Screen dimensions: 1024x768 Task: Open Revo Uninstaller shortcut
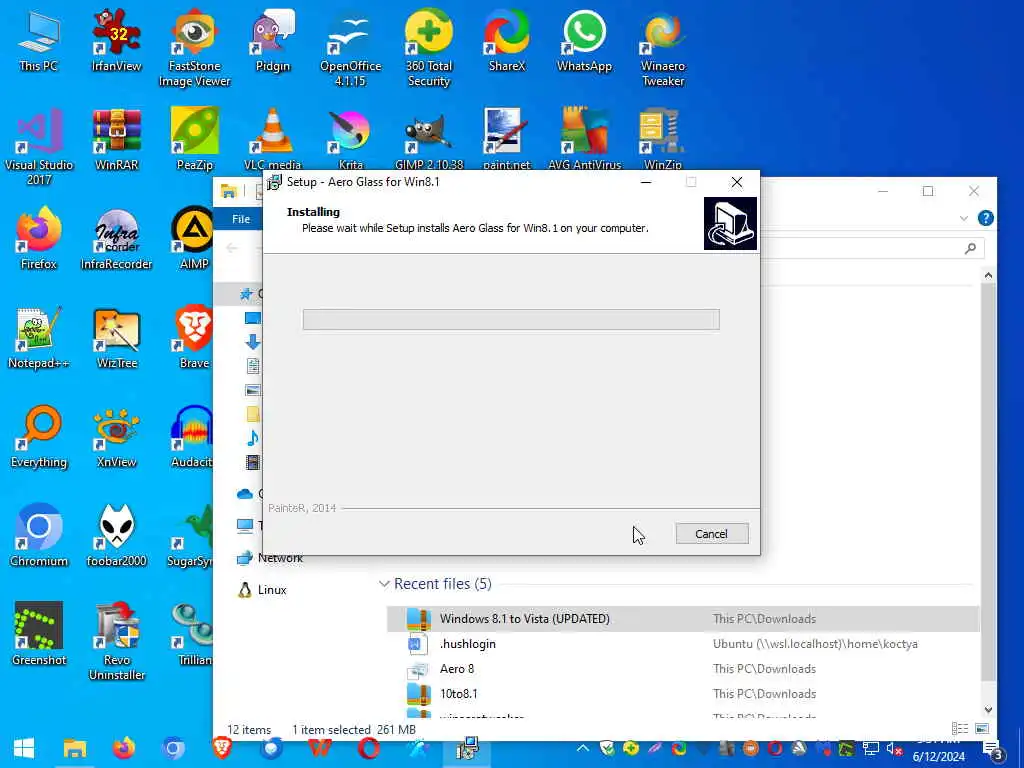117,641
